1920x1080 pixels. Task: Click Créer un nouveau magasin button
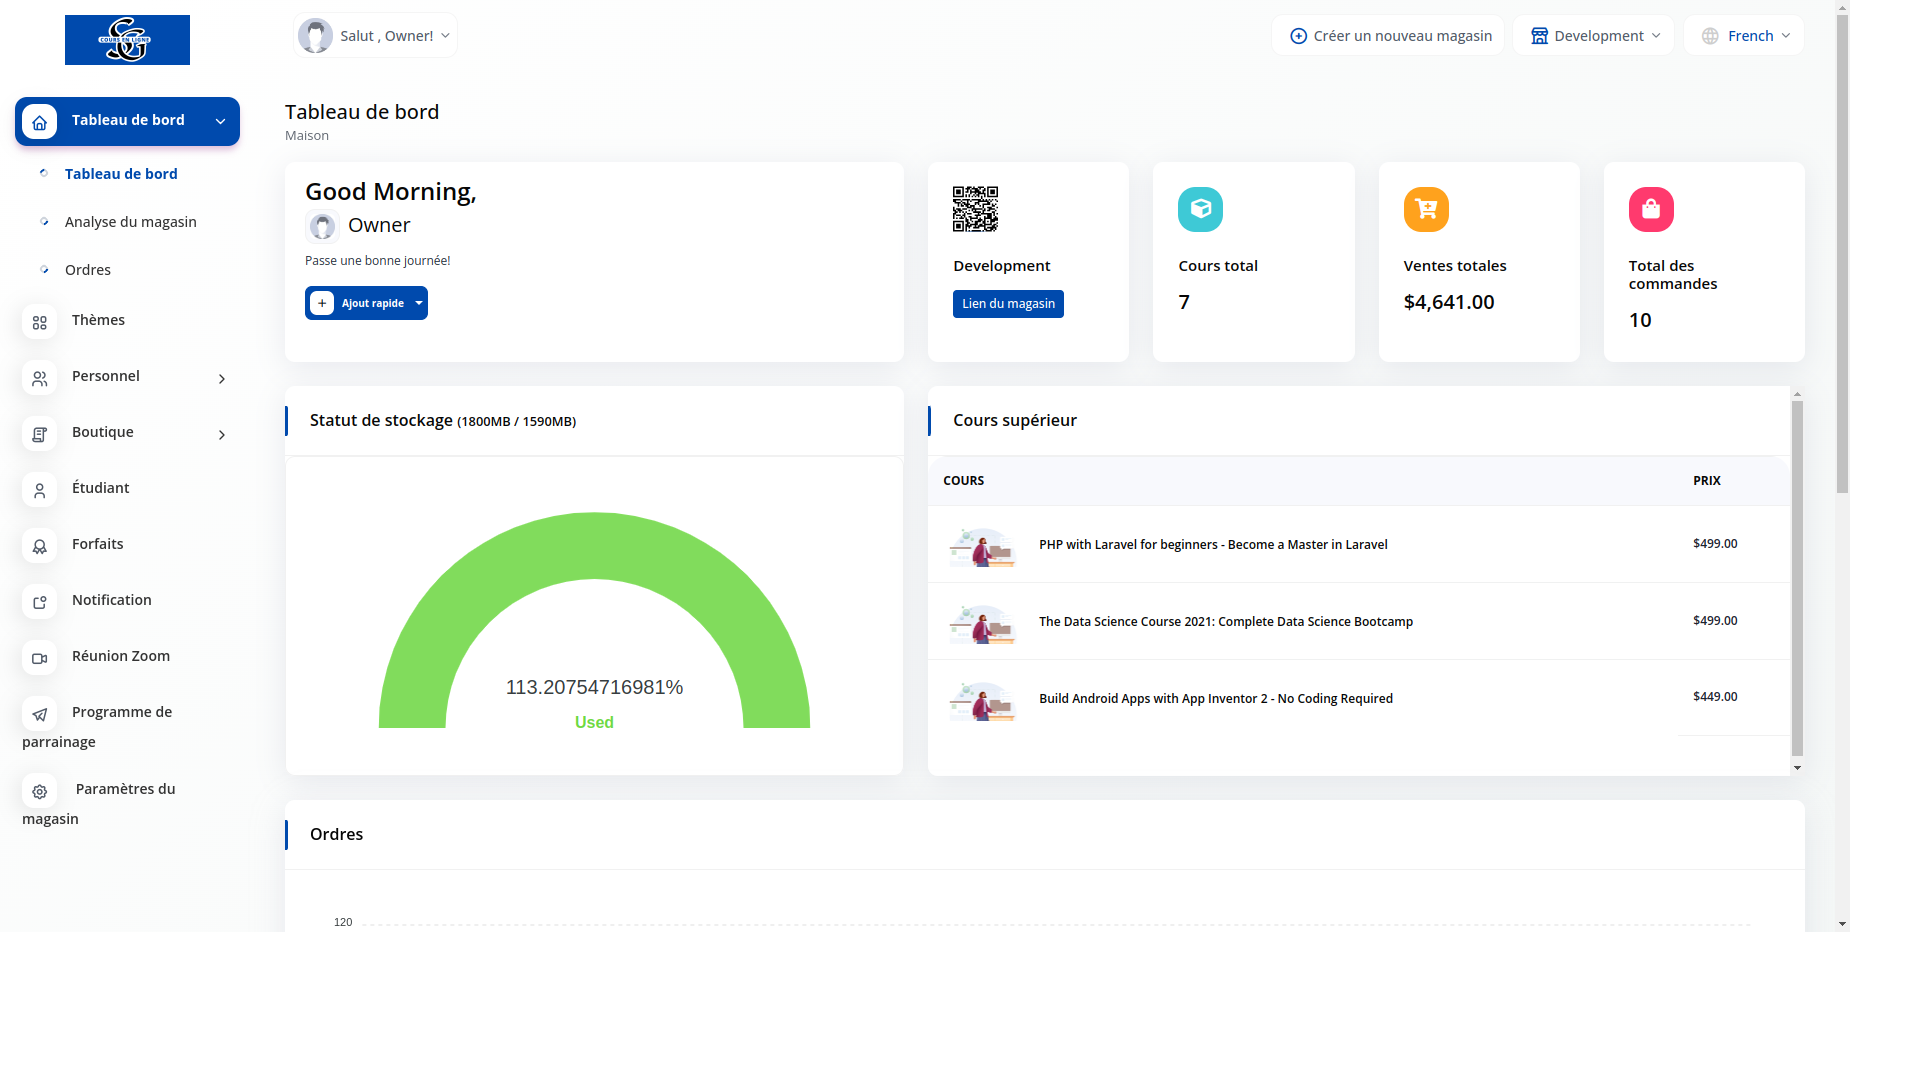point(1389,36)
